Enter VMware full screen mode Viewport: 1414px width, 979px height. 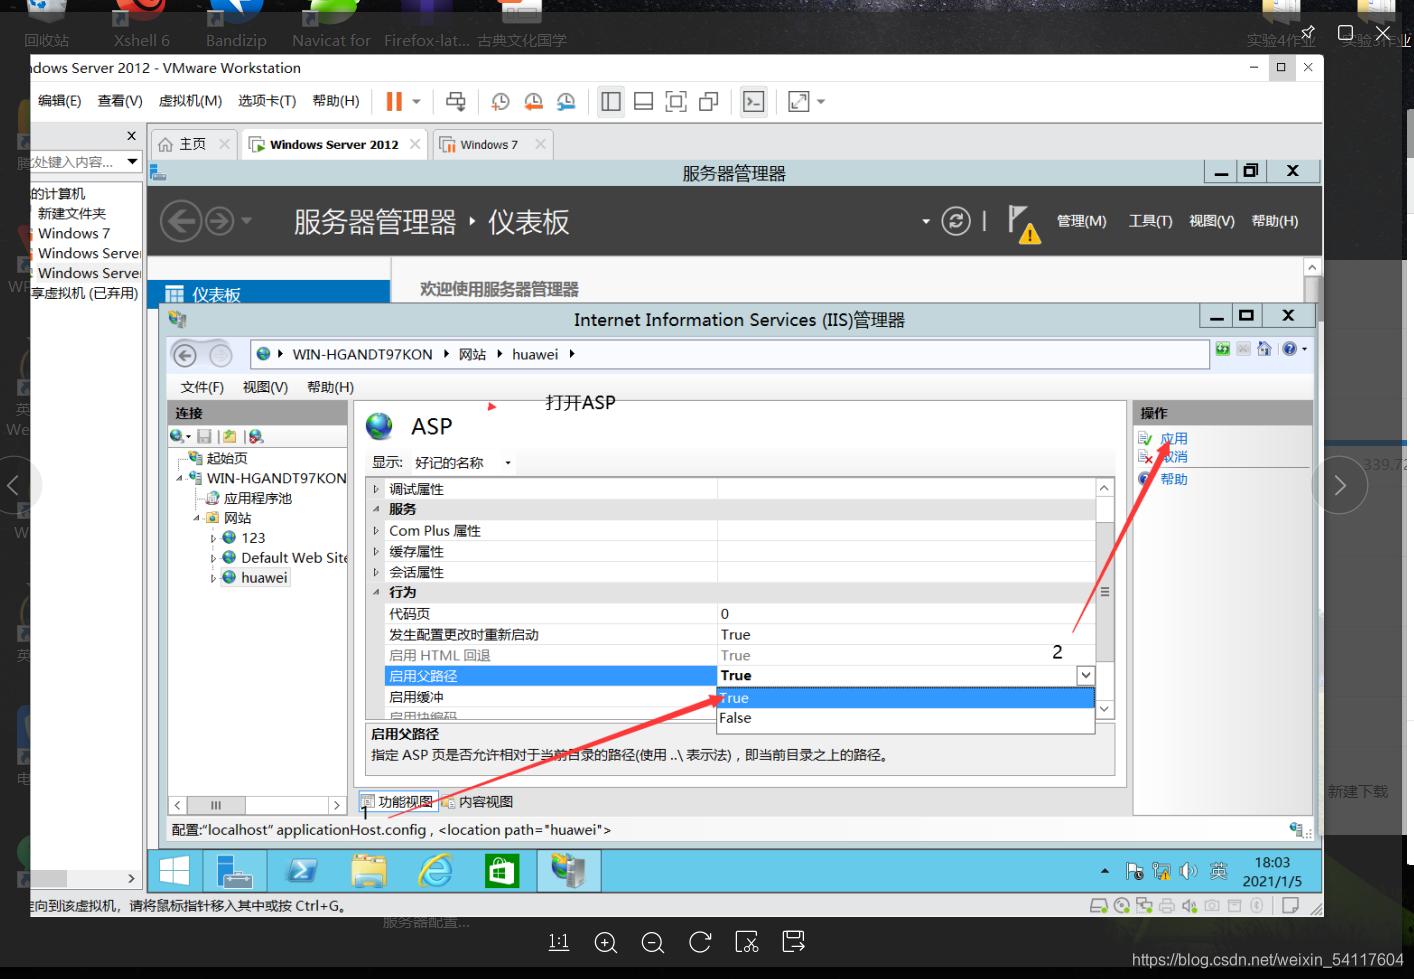point(676,101)
